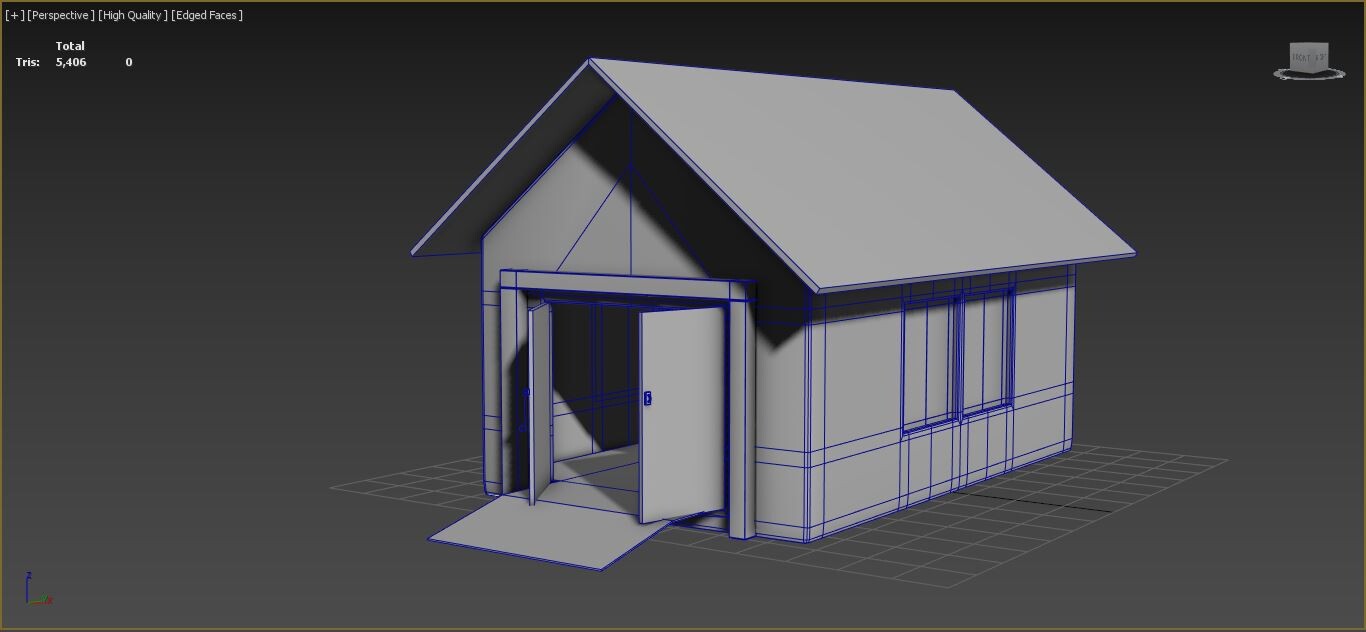Image resolution: width=1366 pixels, height=632 pixels.
Task: Click the ViewCube in the viewport corner
Action: click(1309, 57)
